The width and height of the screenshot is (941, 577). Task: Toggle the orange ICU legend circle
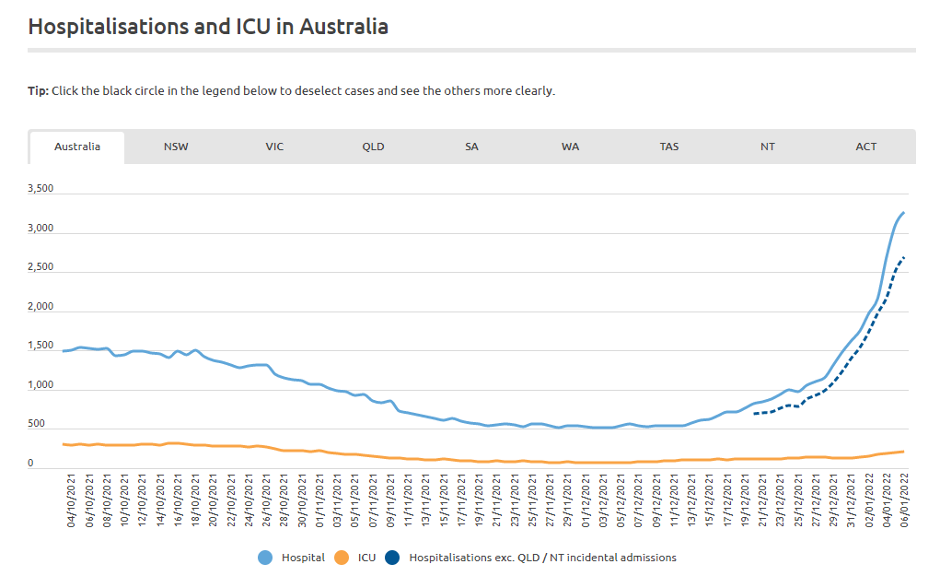coord(342,557)
